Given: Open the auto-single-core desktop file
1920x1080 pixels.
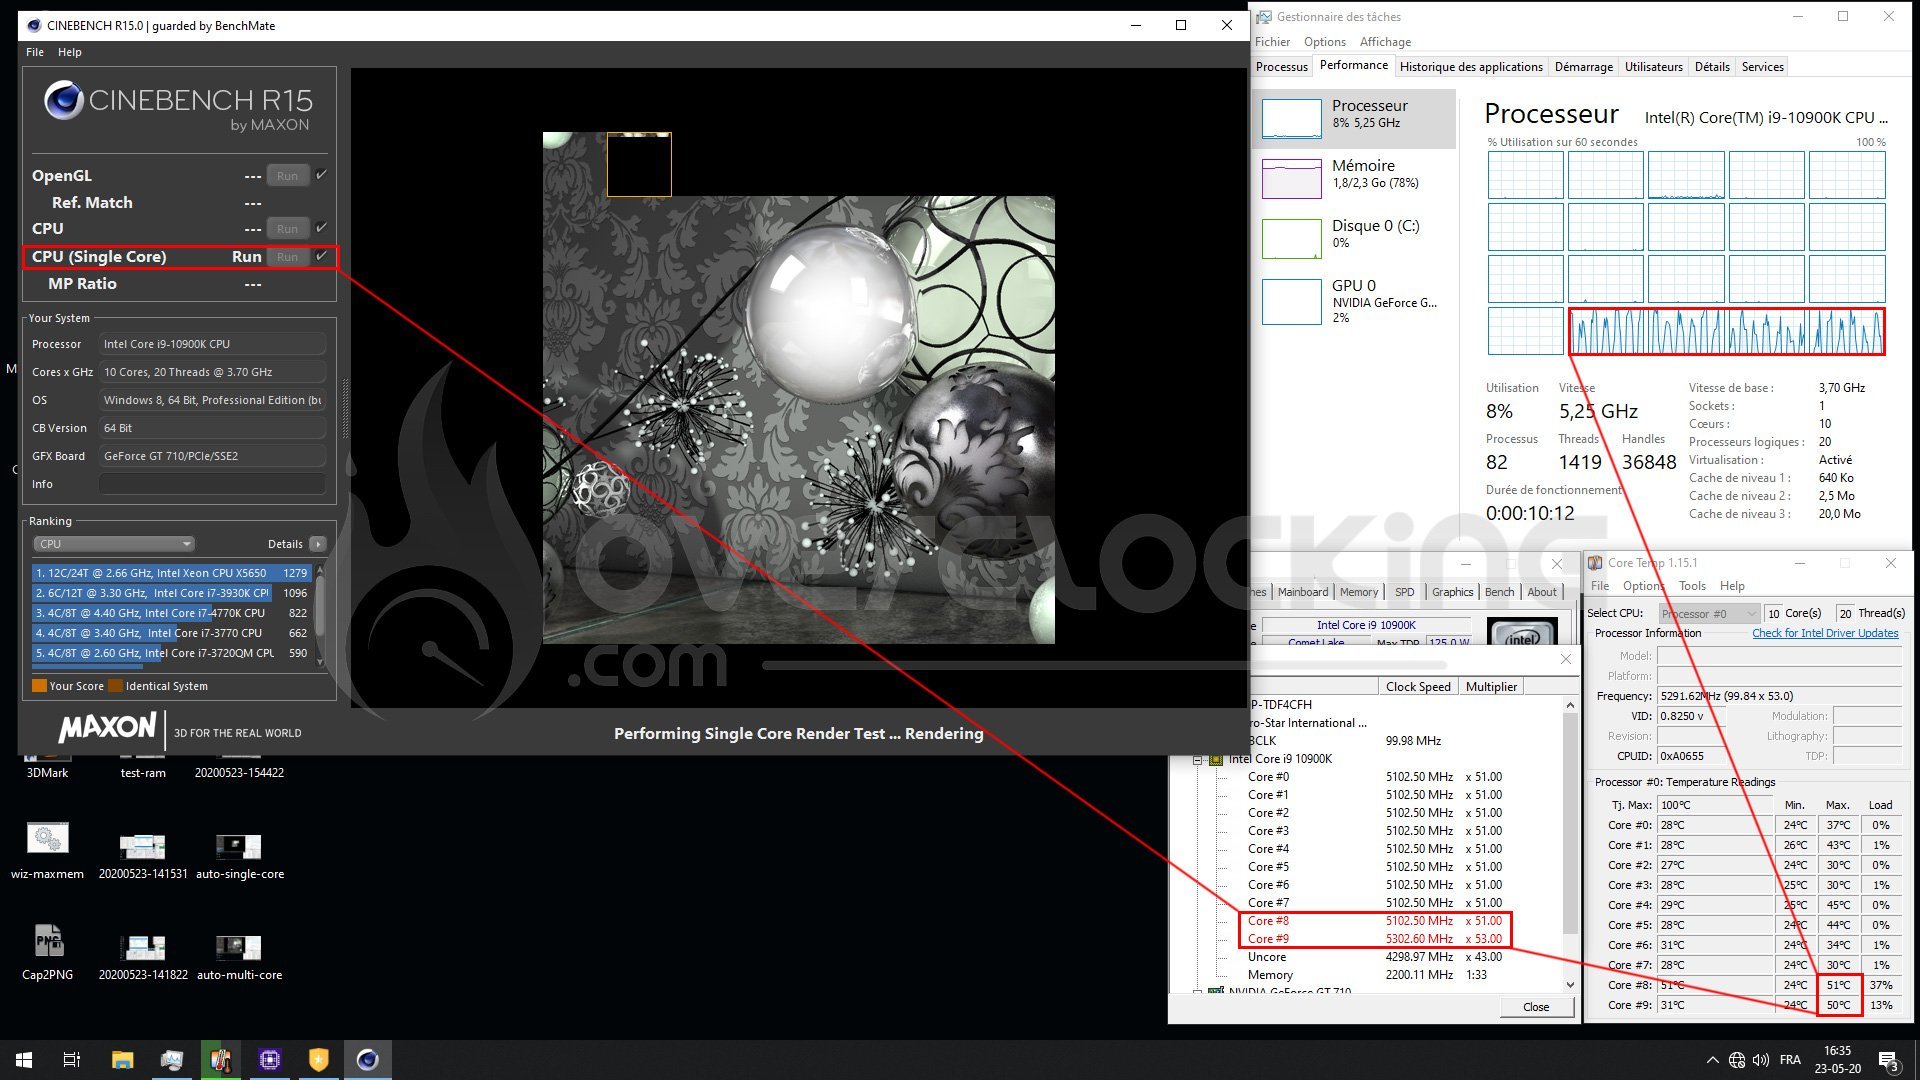Looking at the screenshot, I should point(239,856).
